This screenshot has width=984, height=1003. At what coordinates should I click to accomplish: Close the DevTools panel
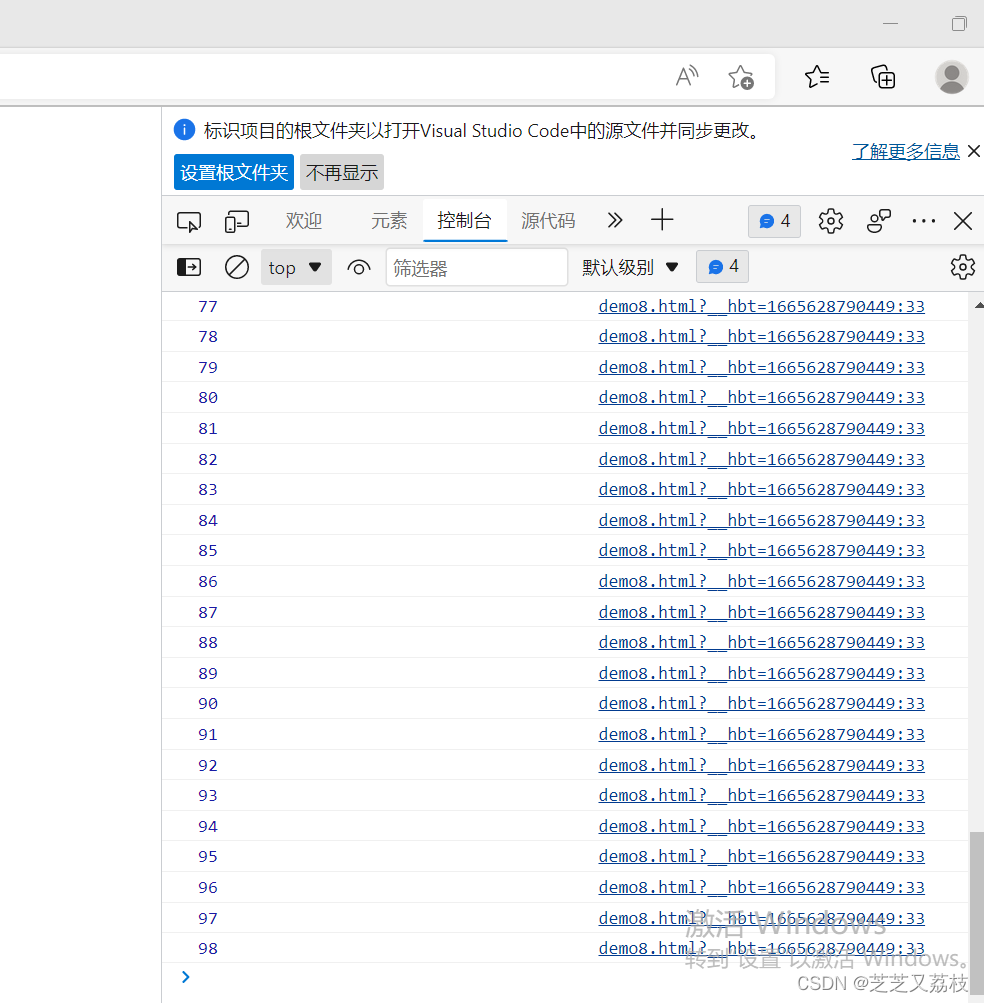[x=962, y=221]
